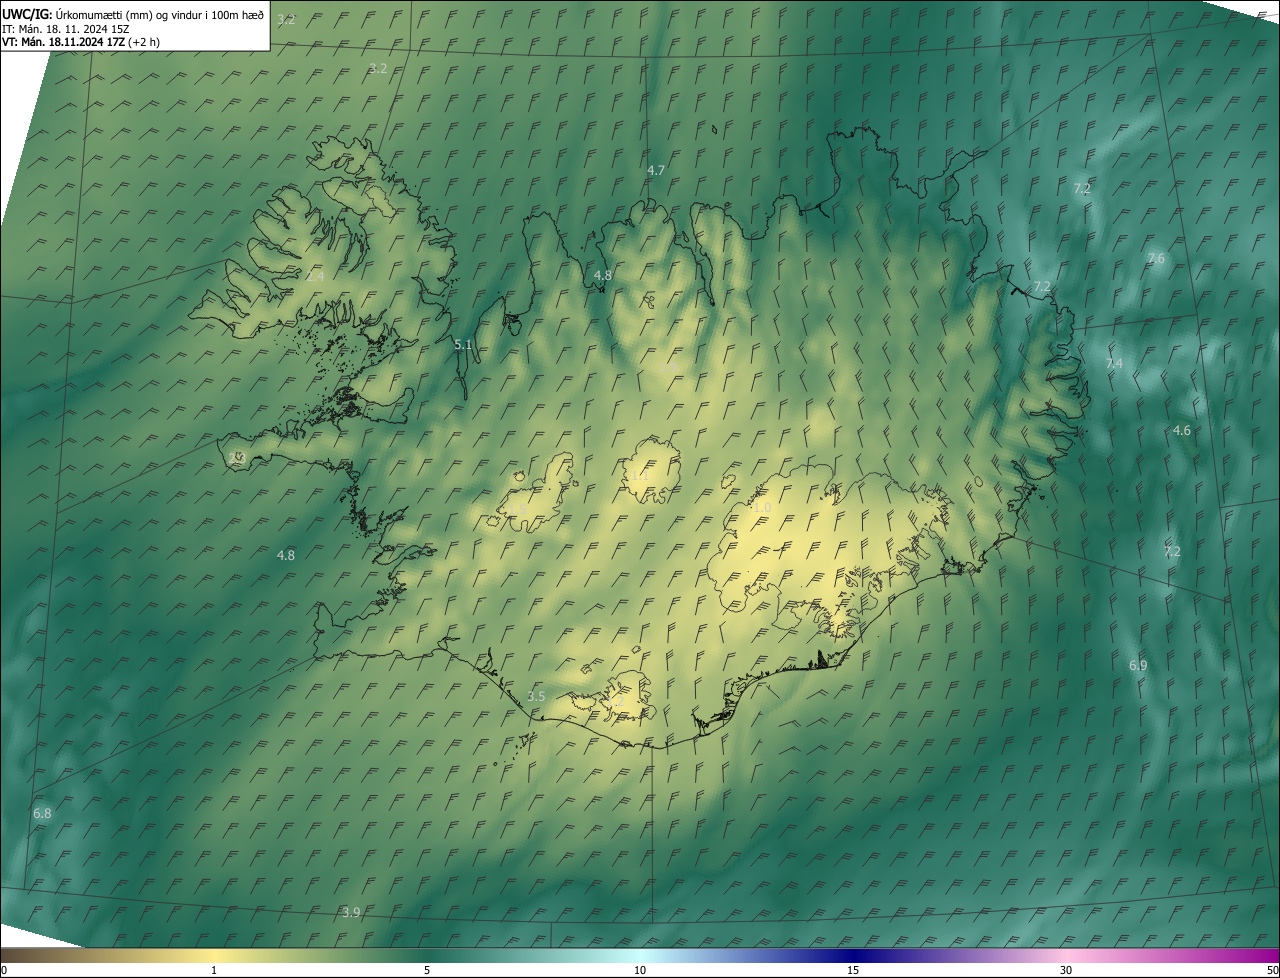Click the UWC/IG Úrkomumætti title line
This screenshot has width=1280, height=978.
(x=133, y=14)
